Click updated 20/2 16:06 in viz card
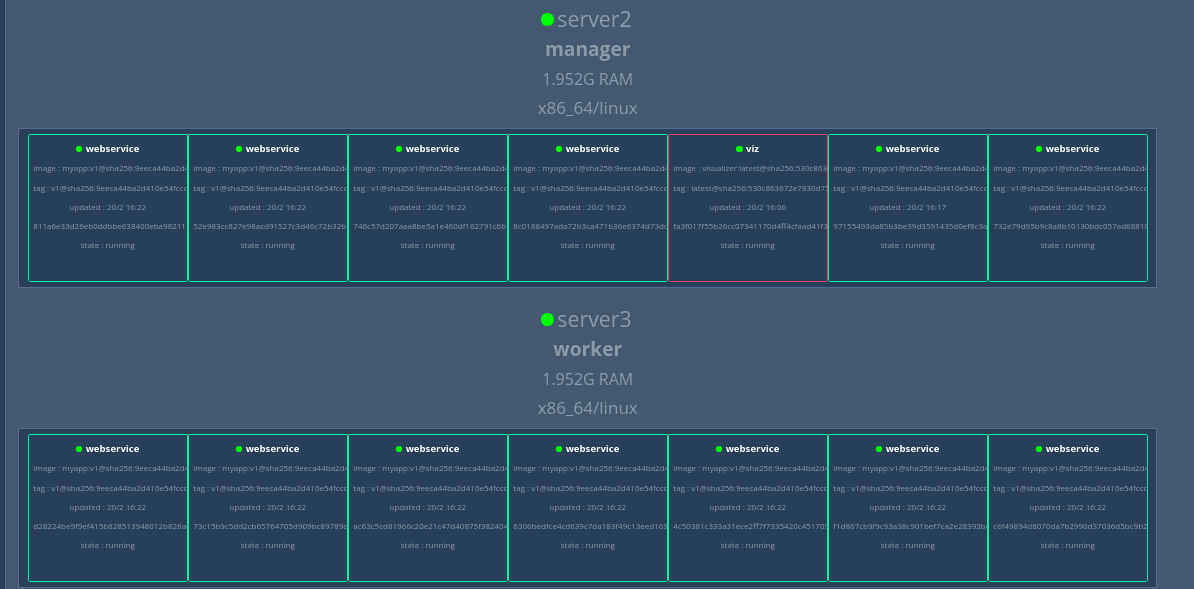1194x589 pixels. [x=748, y=207]
